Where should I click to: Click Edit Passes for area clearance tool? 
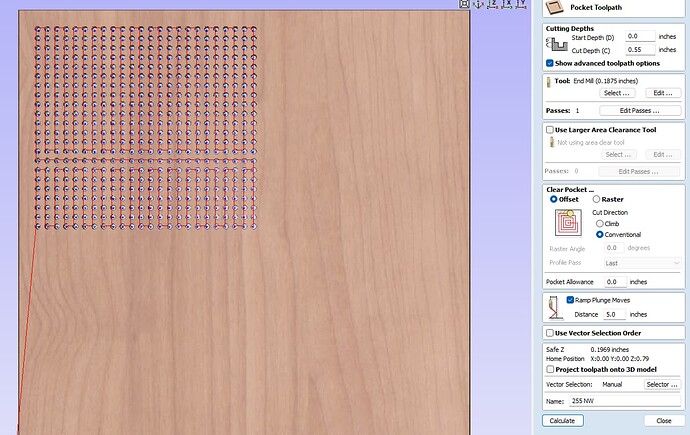click(639, 172)
